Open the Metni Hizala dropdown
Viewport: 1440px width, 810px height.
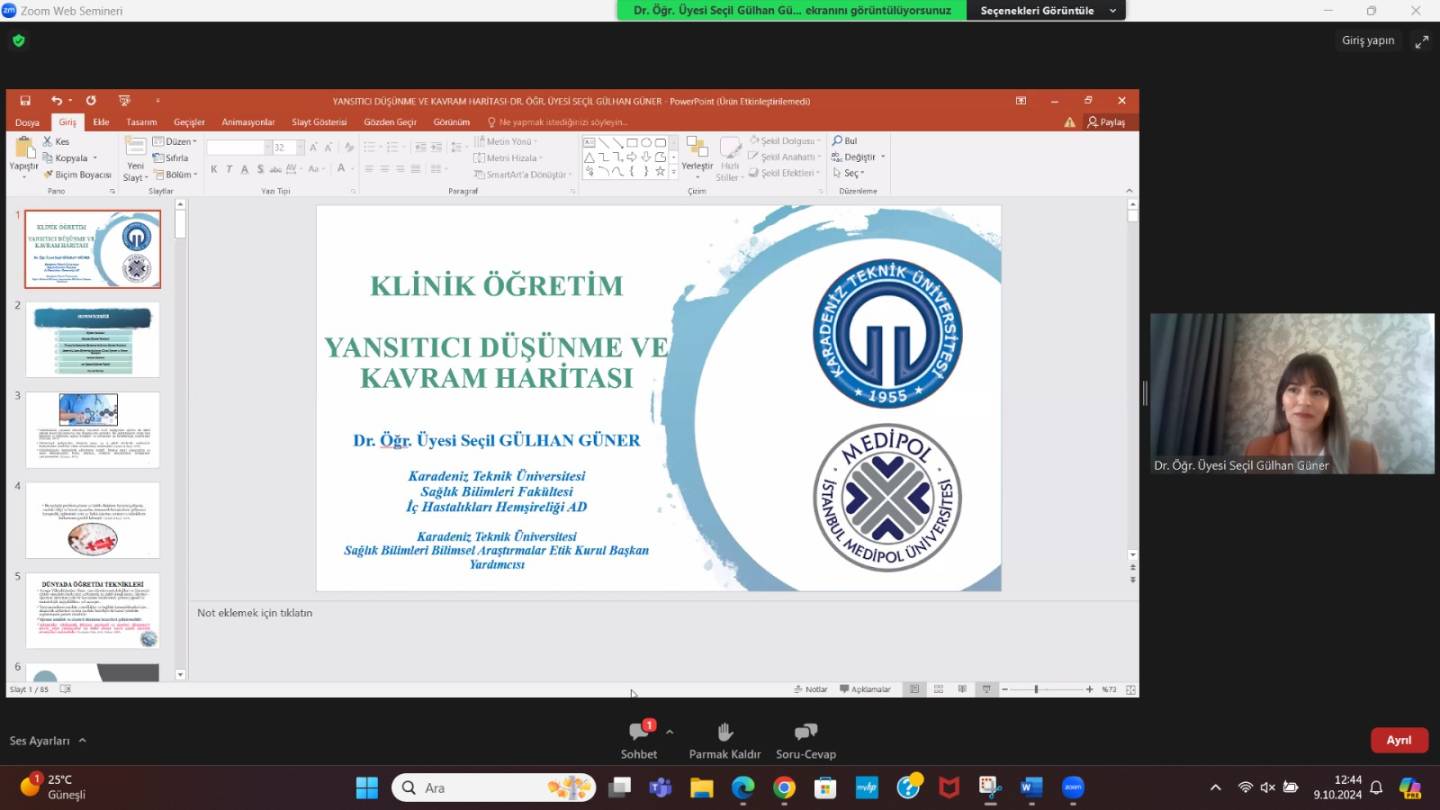pyautogui.click(x=509, y=158)
